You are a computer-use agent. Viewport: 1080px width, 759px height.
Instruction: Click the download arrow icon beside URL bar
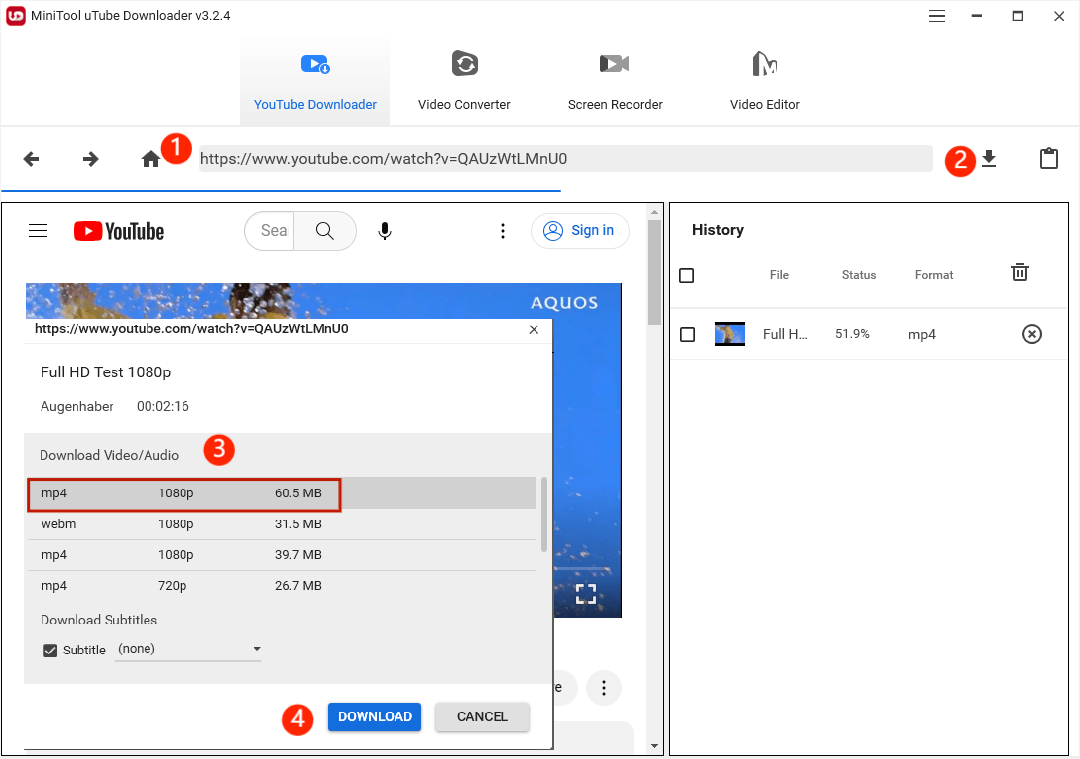coord(989,158)
